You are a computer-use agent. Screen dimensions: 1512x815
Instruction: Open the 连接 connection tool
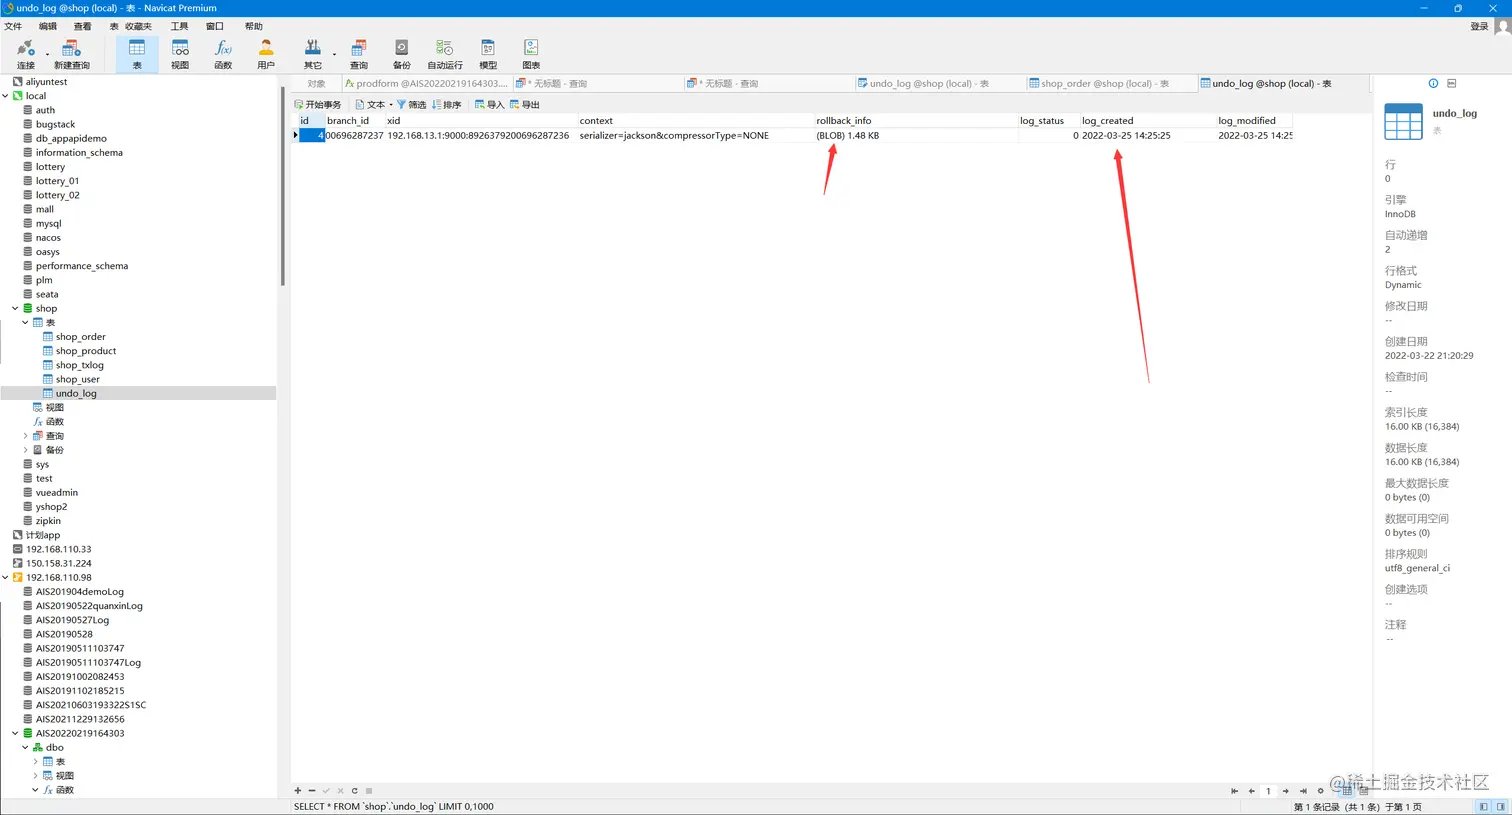click(25, 54)
